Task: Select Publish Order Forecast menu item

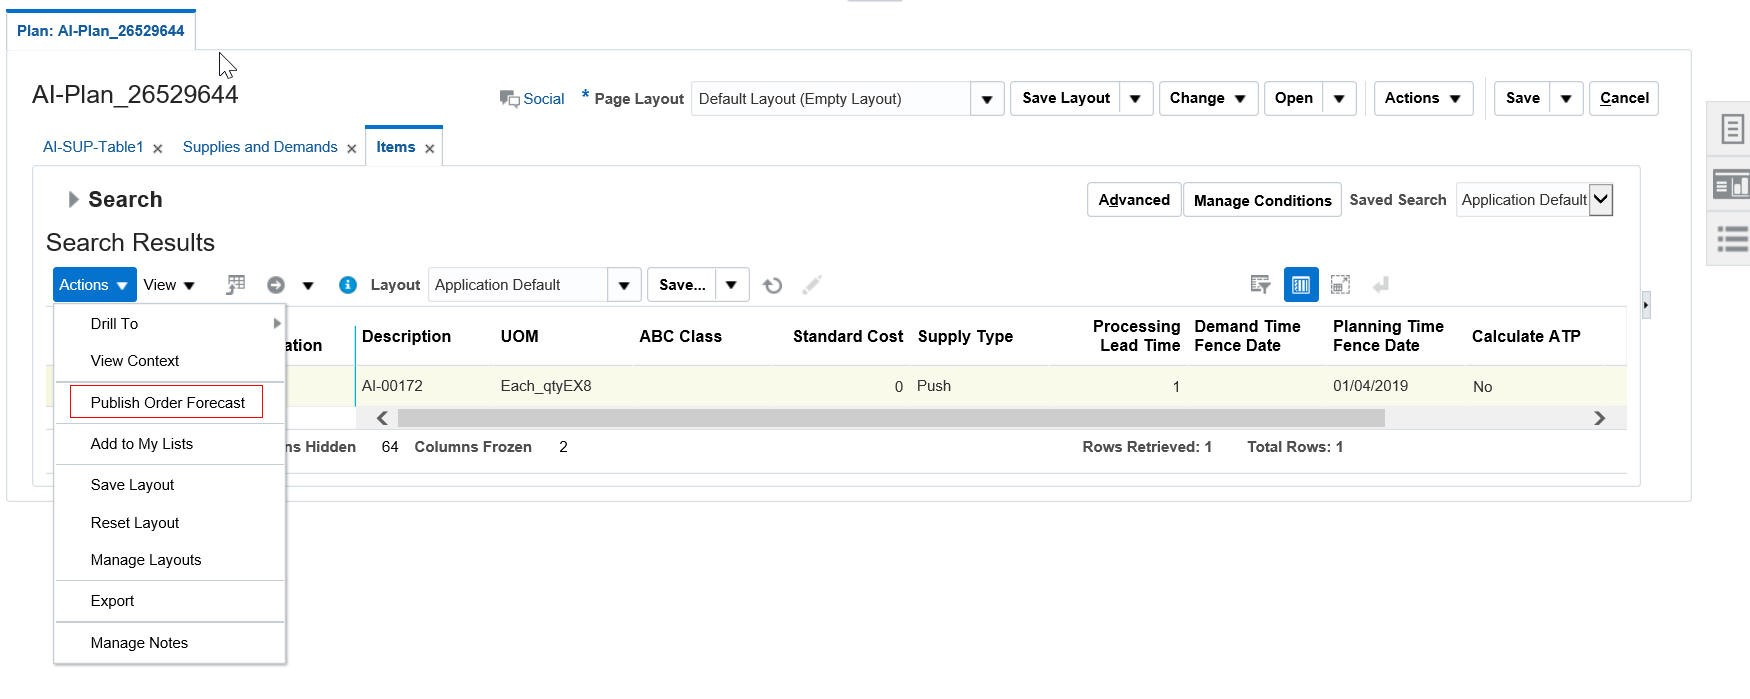Action: [x=167, y=403]
